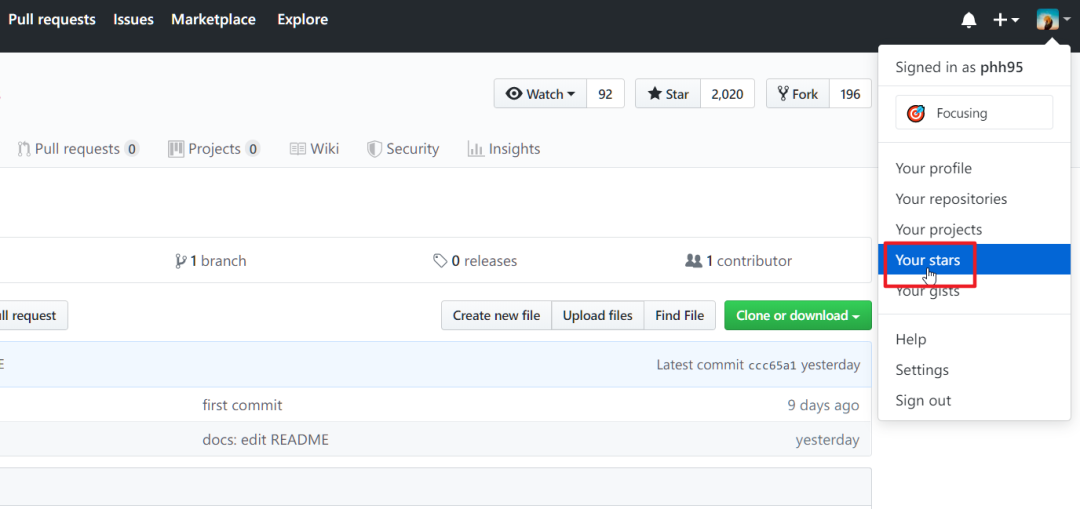This screenshot has height=509, width=1080.
Task: Open the Wiki tab
Action: pyautogui.click(x=314, y=149)
